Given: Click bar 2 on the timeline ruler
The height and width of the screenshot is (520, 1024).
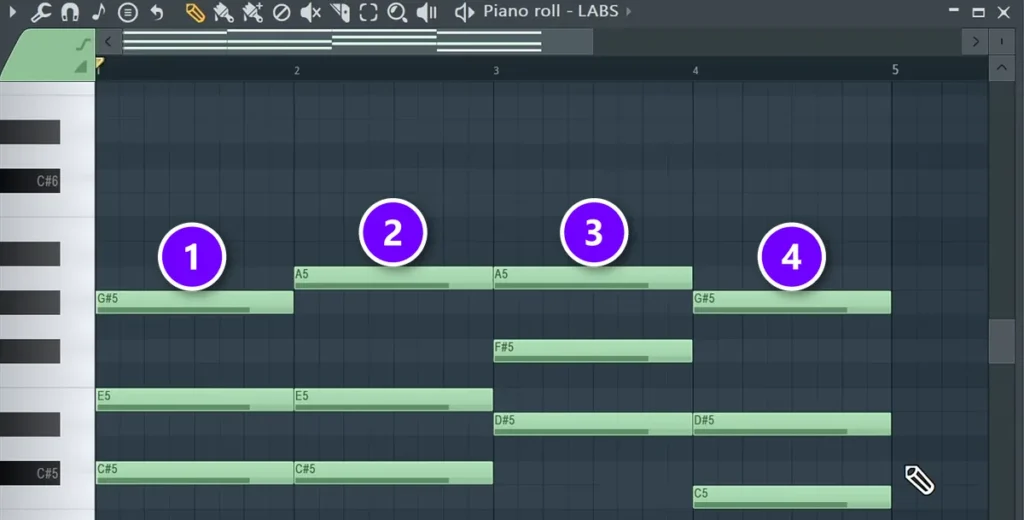Looking at the screenshot, I should 297,71.
